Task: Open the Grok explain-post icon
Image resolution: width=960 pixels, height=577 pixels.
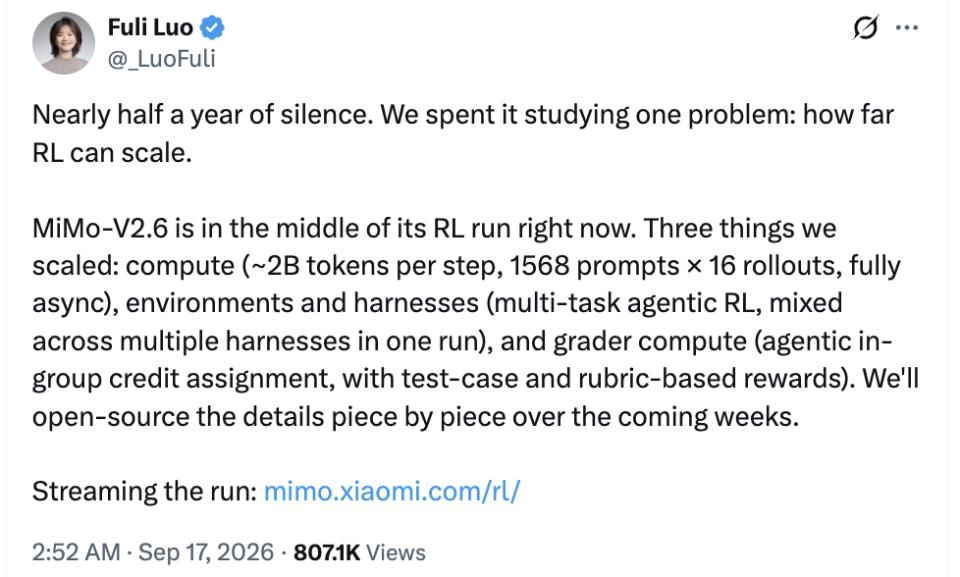Action: (x=866, y=27)
